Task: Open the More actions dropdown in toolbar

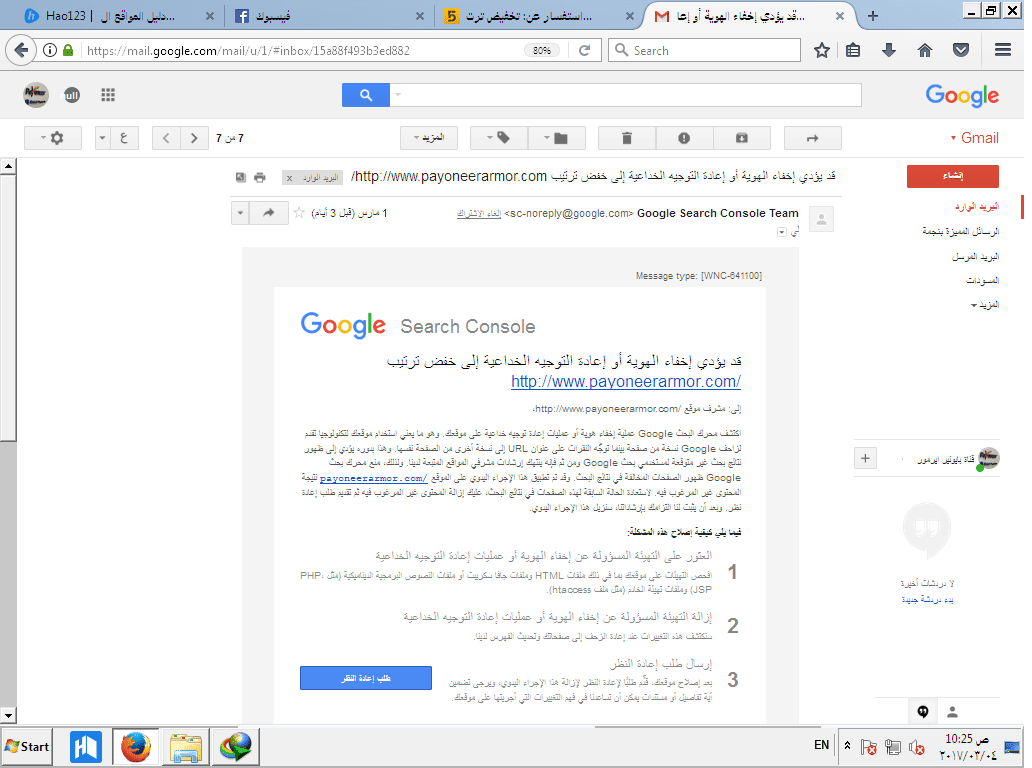Action: pos(429,138)
